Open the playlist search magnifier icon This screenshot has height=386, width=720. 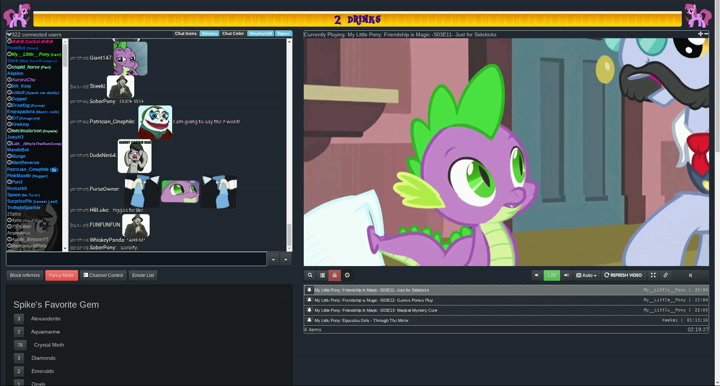[x=310, y=275]
